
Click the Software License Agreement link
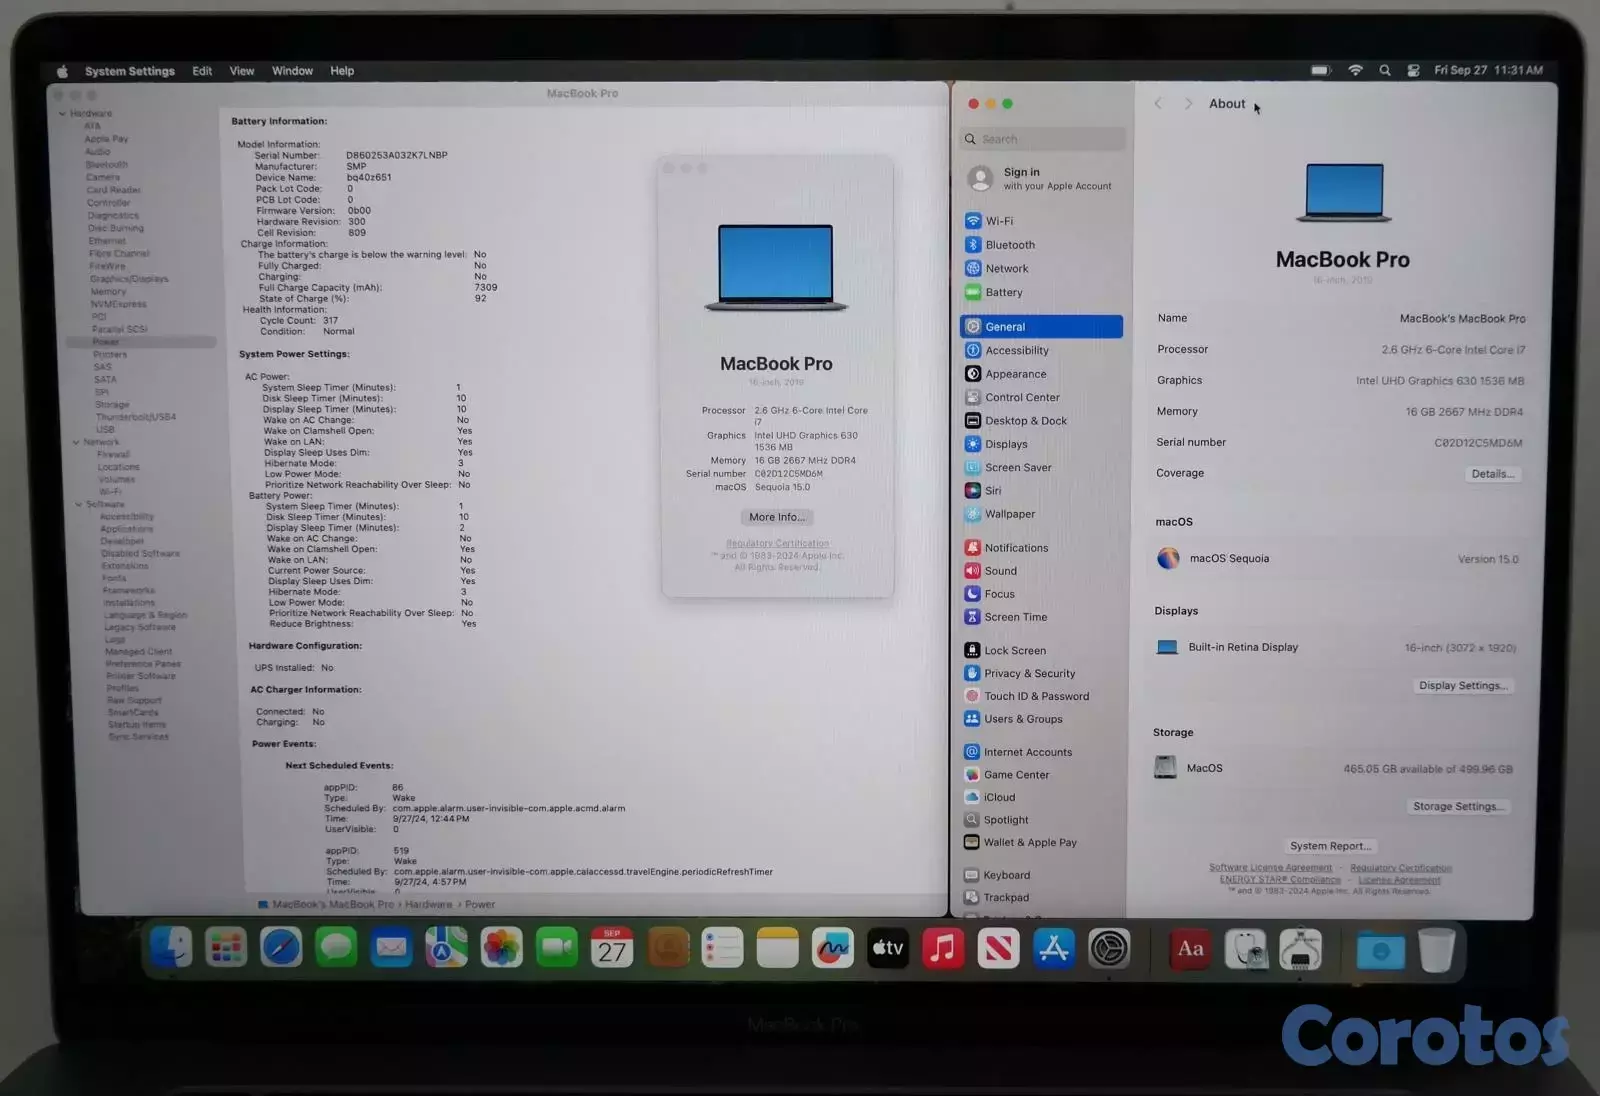point(1270,868)
